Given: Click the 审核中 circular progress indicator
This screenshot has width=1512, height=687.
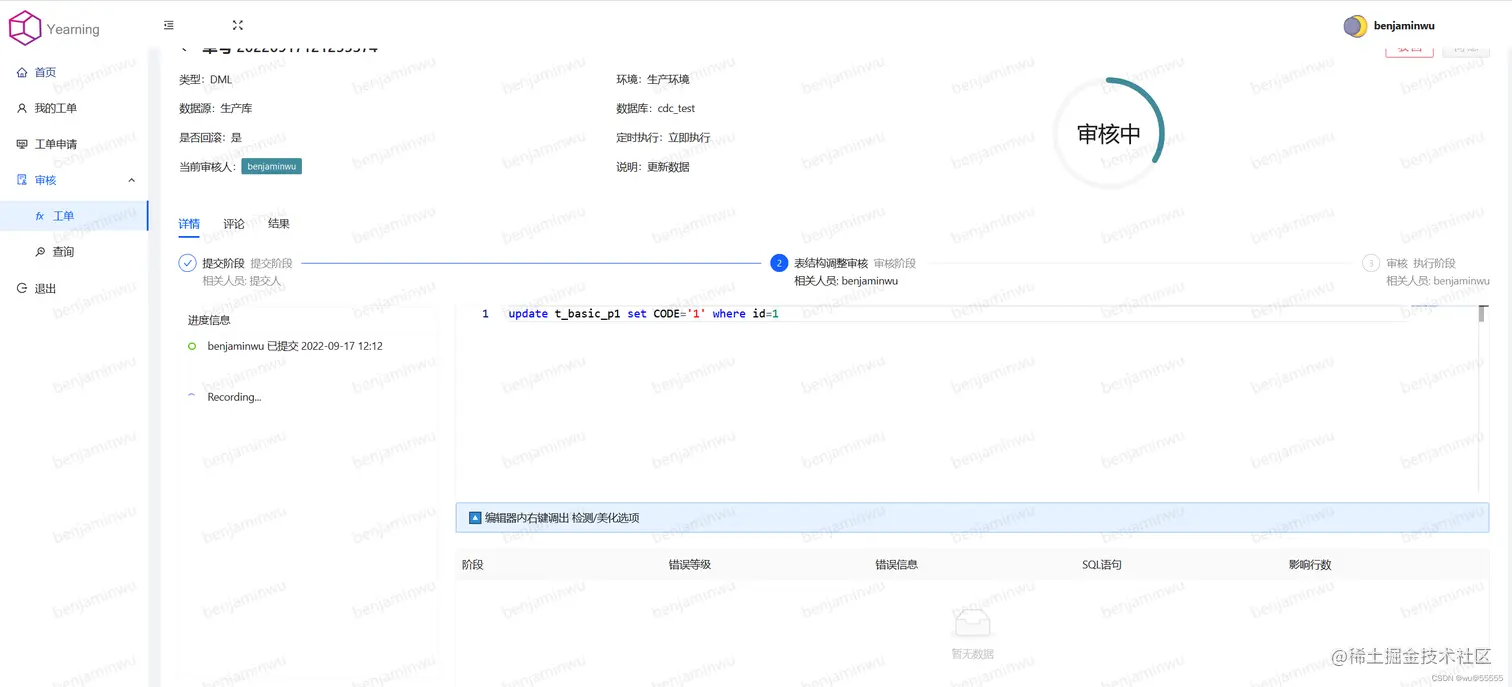Looking at the screenshot, I should [x=1109, y=134].
